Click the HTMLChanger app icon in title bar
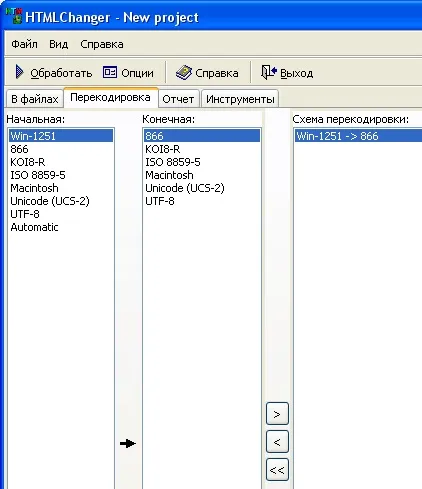Viewport: 422px width, 489px height. pos(14,16)
